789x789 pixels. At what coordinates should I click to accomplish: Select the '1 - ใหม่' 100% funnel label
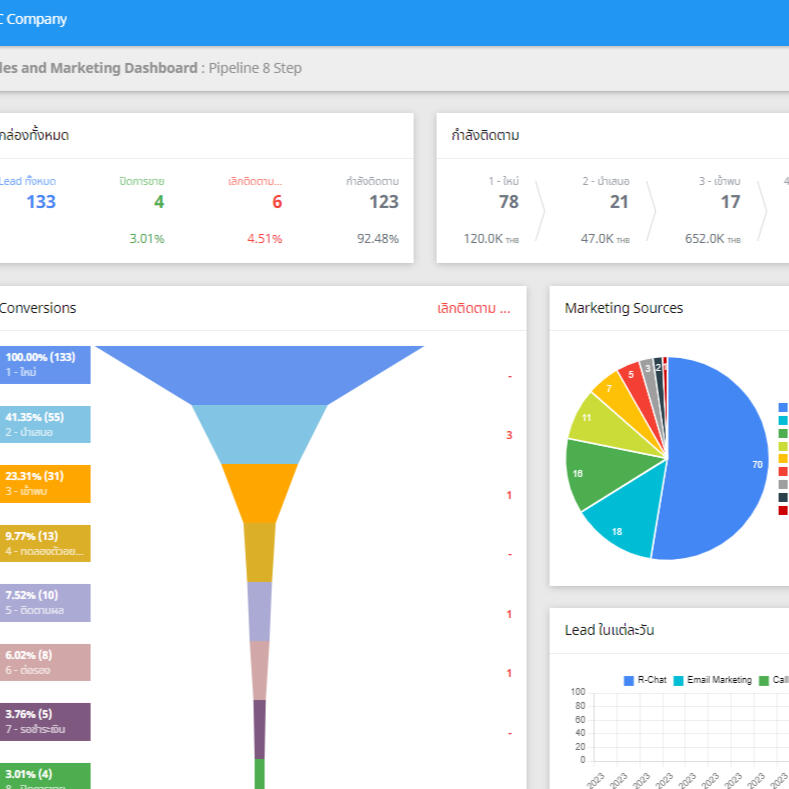click(x=45, y=365)
